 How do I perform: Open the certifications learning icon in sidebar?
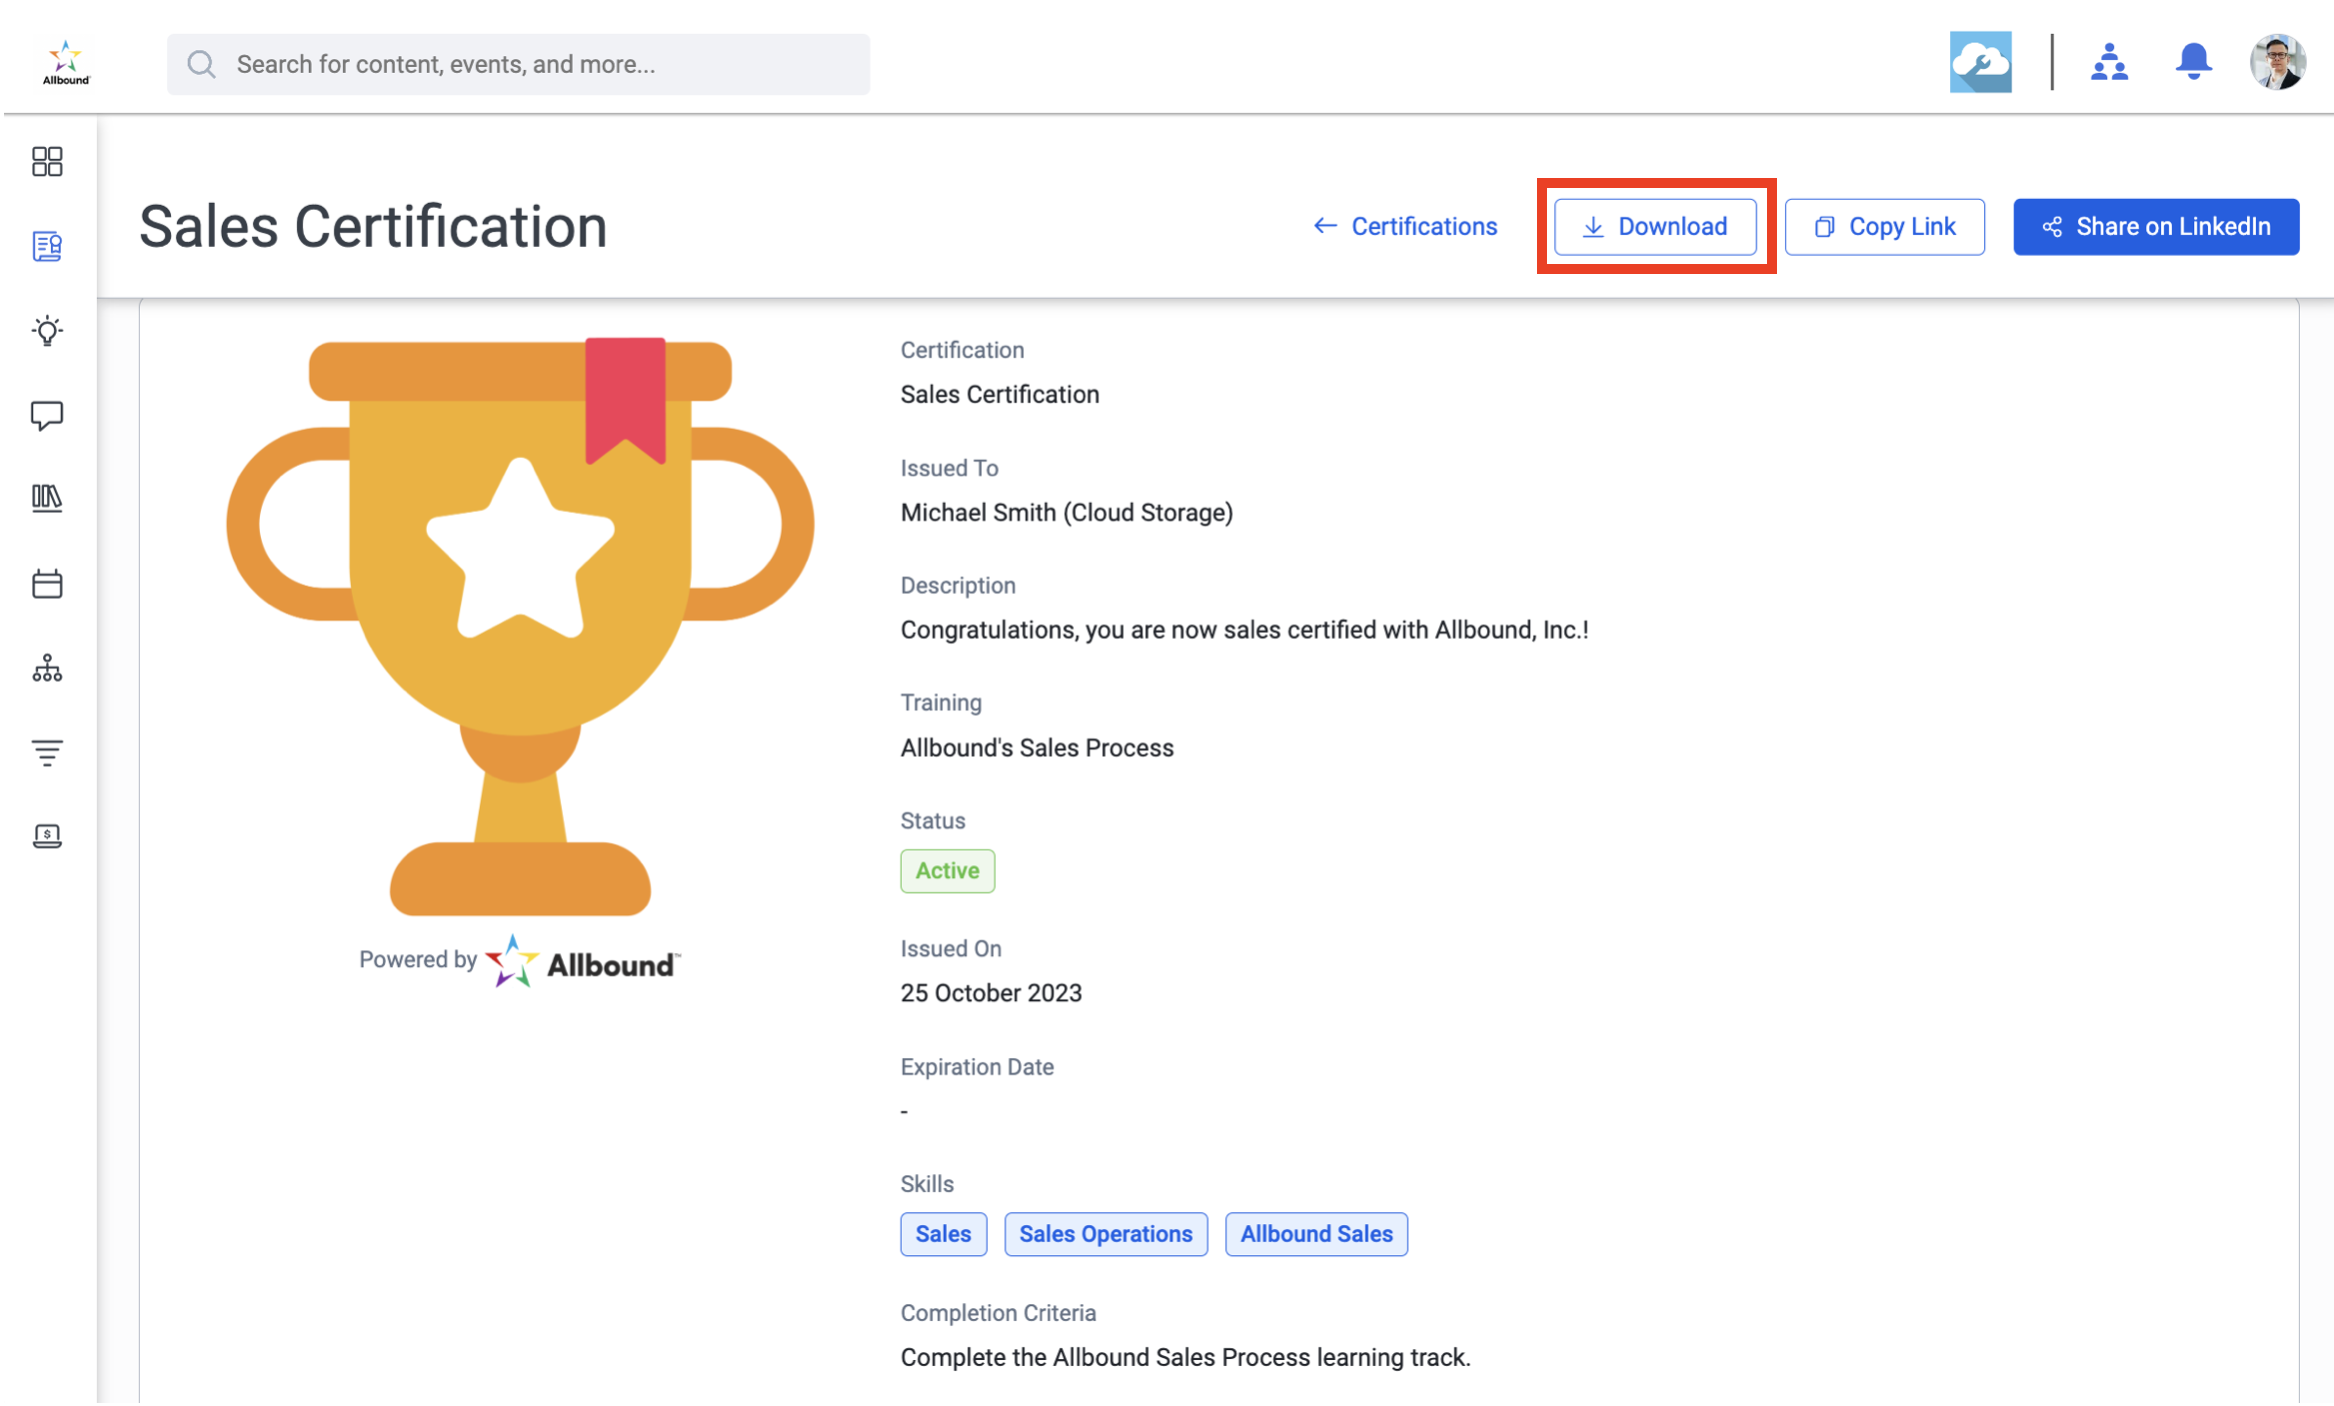47,246
